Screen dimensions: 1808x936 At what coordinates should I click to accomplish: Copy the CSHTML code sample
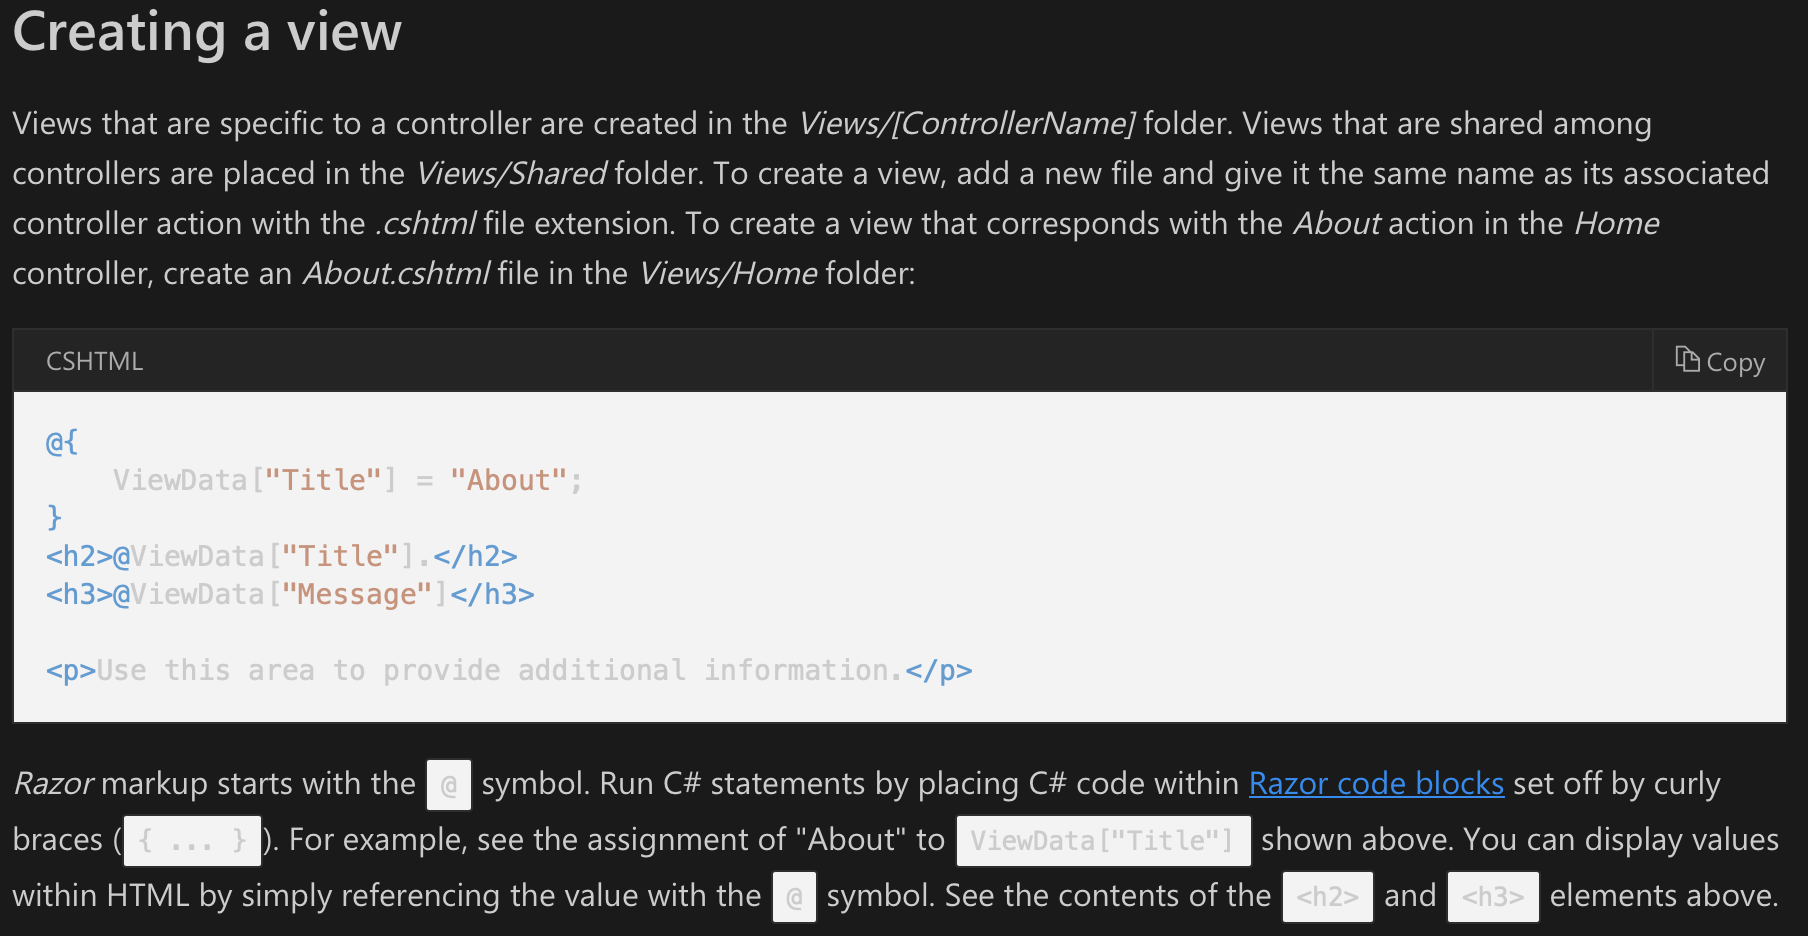(x=1720, y=361)
